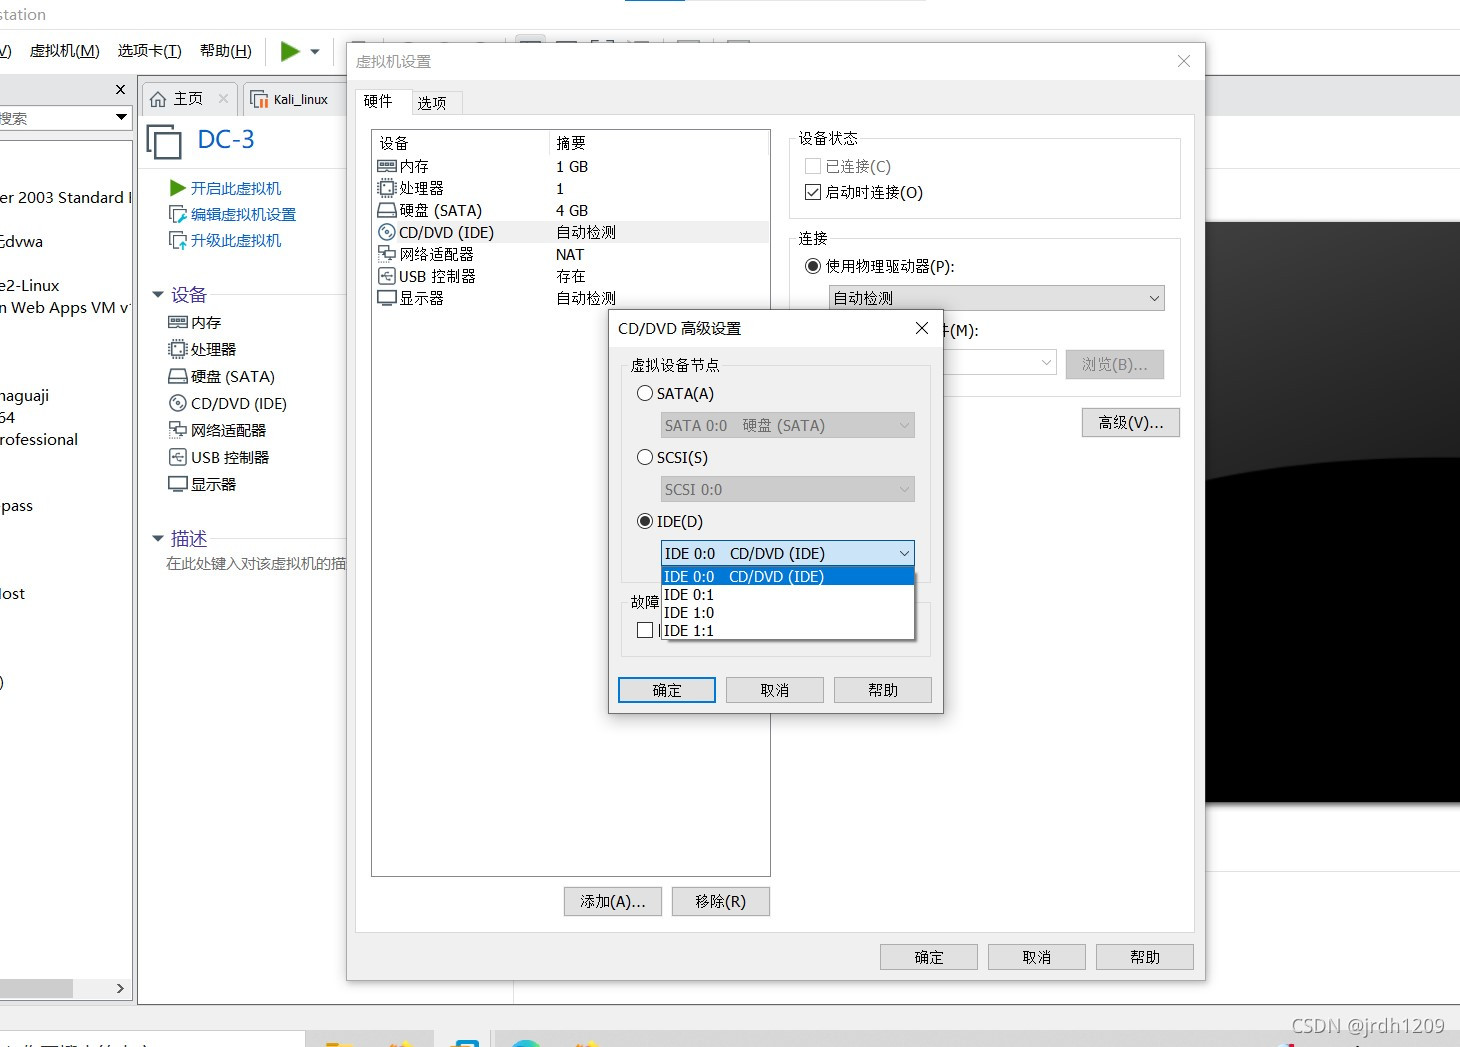This screenshot has width=1460, height=1047.
Task: Click the 浏览(B)... button
Action: [x=1115, y=364]
